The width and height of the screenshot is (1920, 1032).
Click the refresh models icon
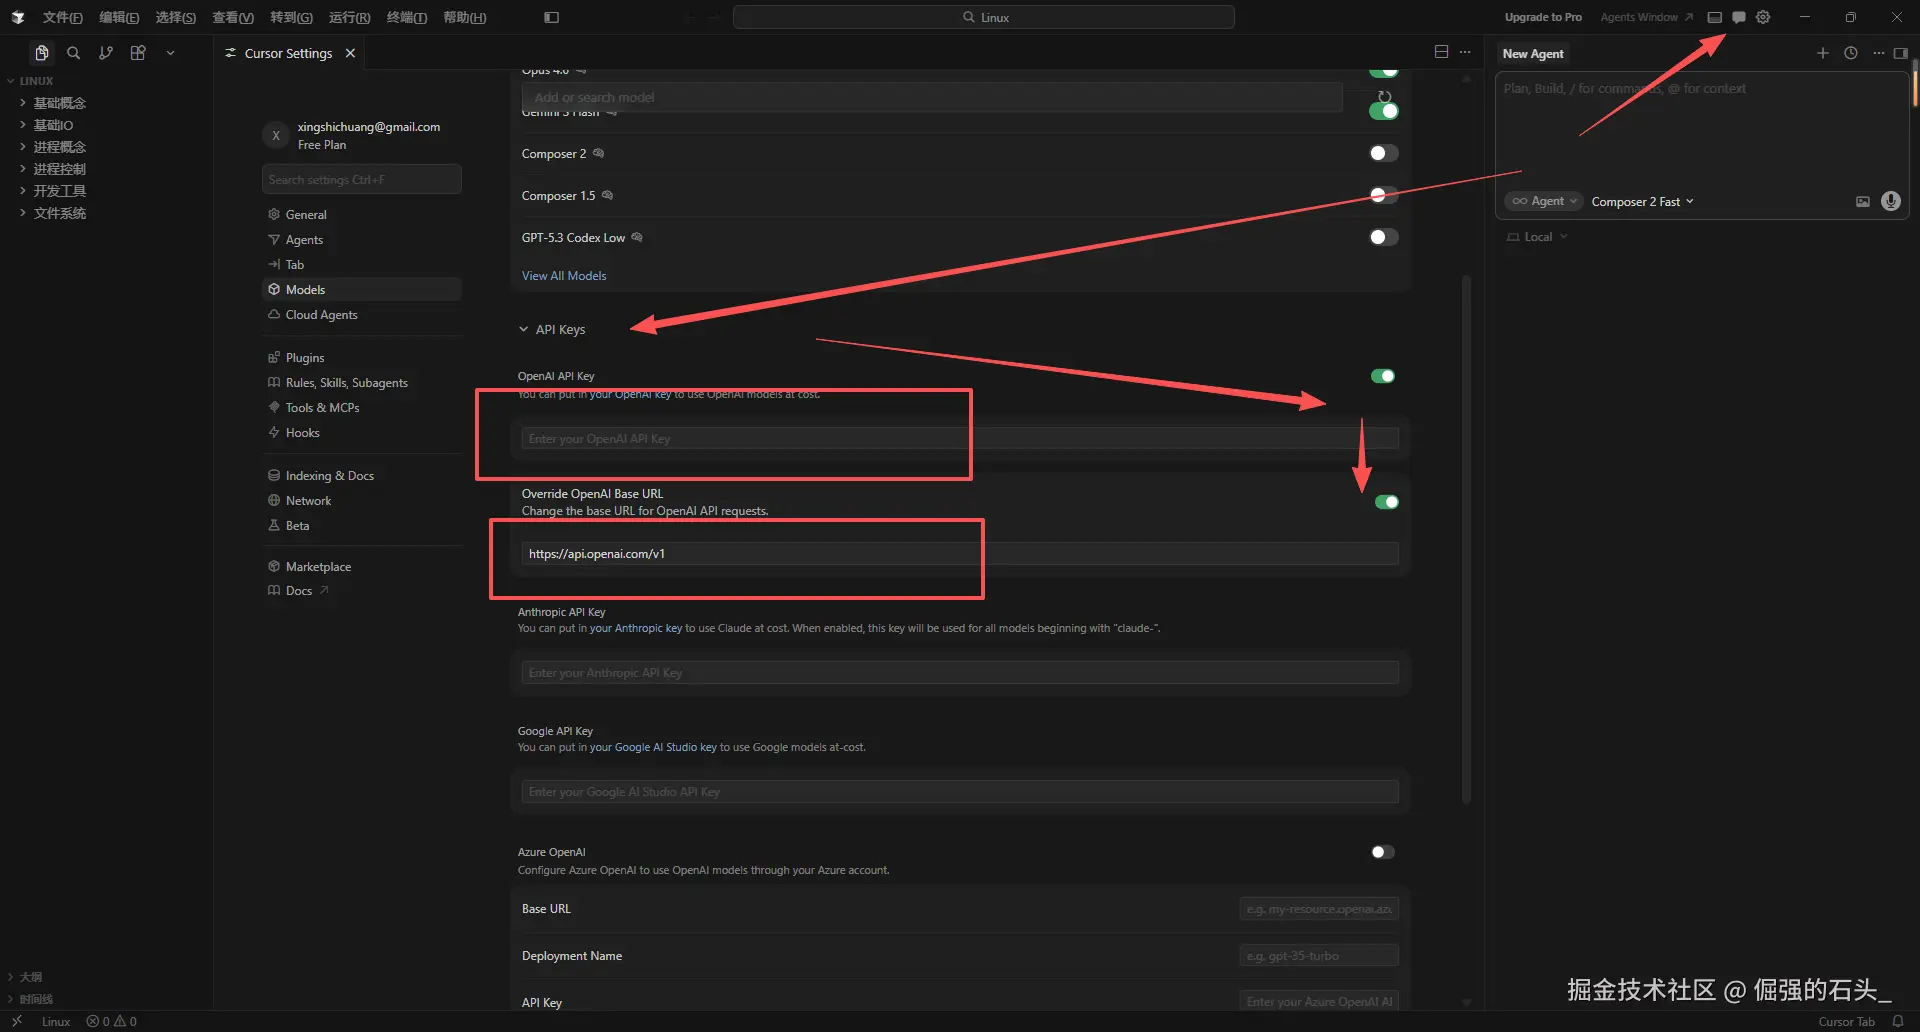pyautogui.click(x=1384, y=97)
